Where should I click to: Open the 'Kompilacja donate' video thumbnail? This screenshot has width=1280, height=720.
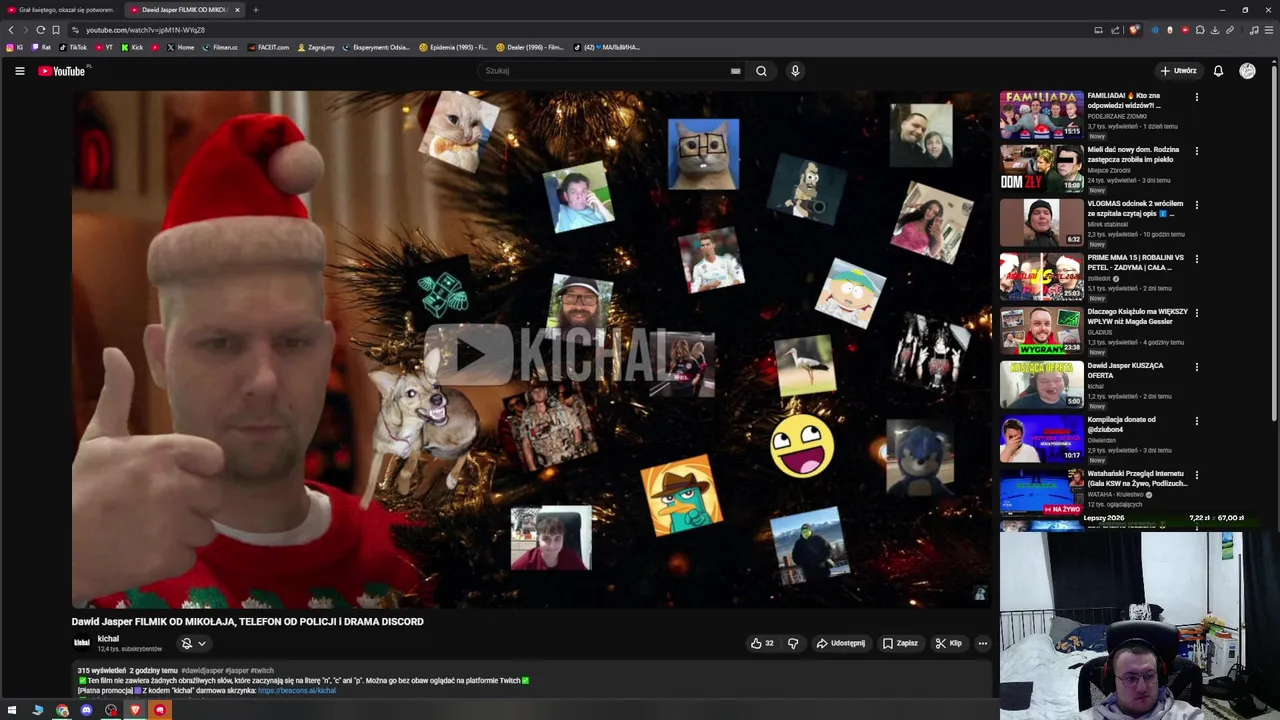click(1041, 439)
